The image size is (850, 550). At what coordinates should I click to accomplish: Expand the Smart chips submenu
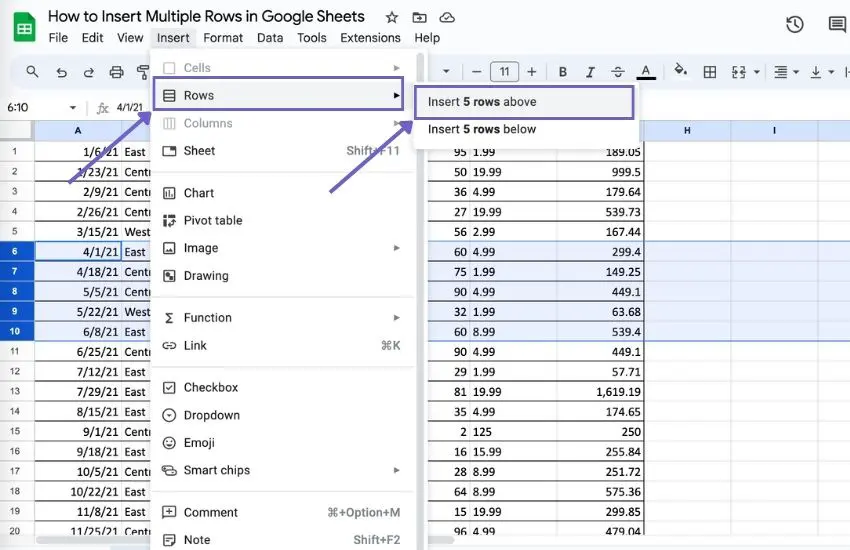tap(282, 470)
